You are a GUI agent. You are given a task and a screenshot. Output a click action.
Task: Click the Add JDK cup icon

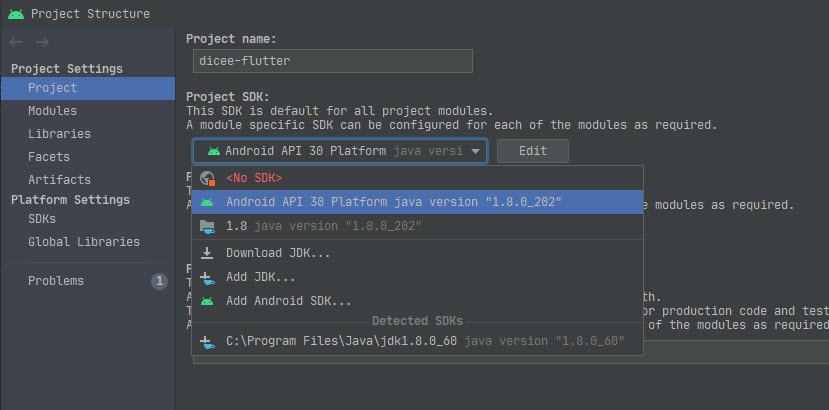tap(207, 278)
